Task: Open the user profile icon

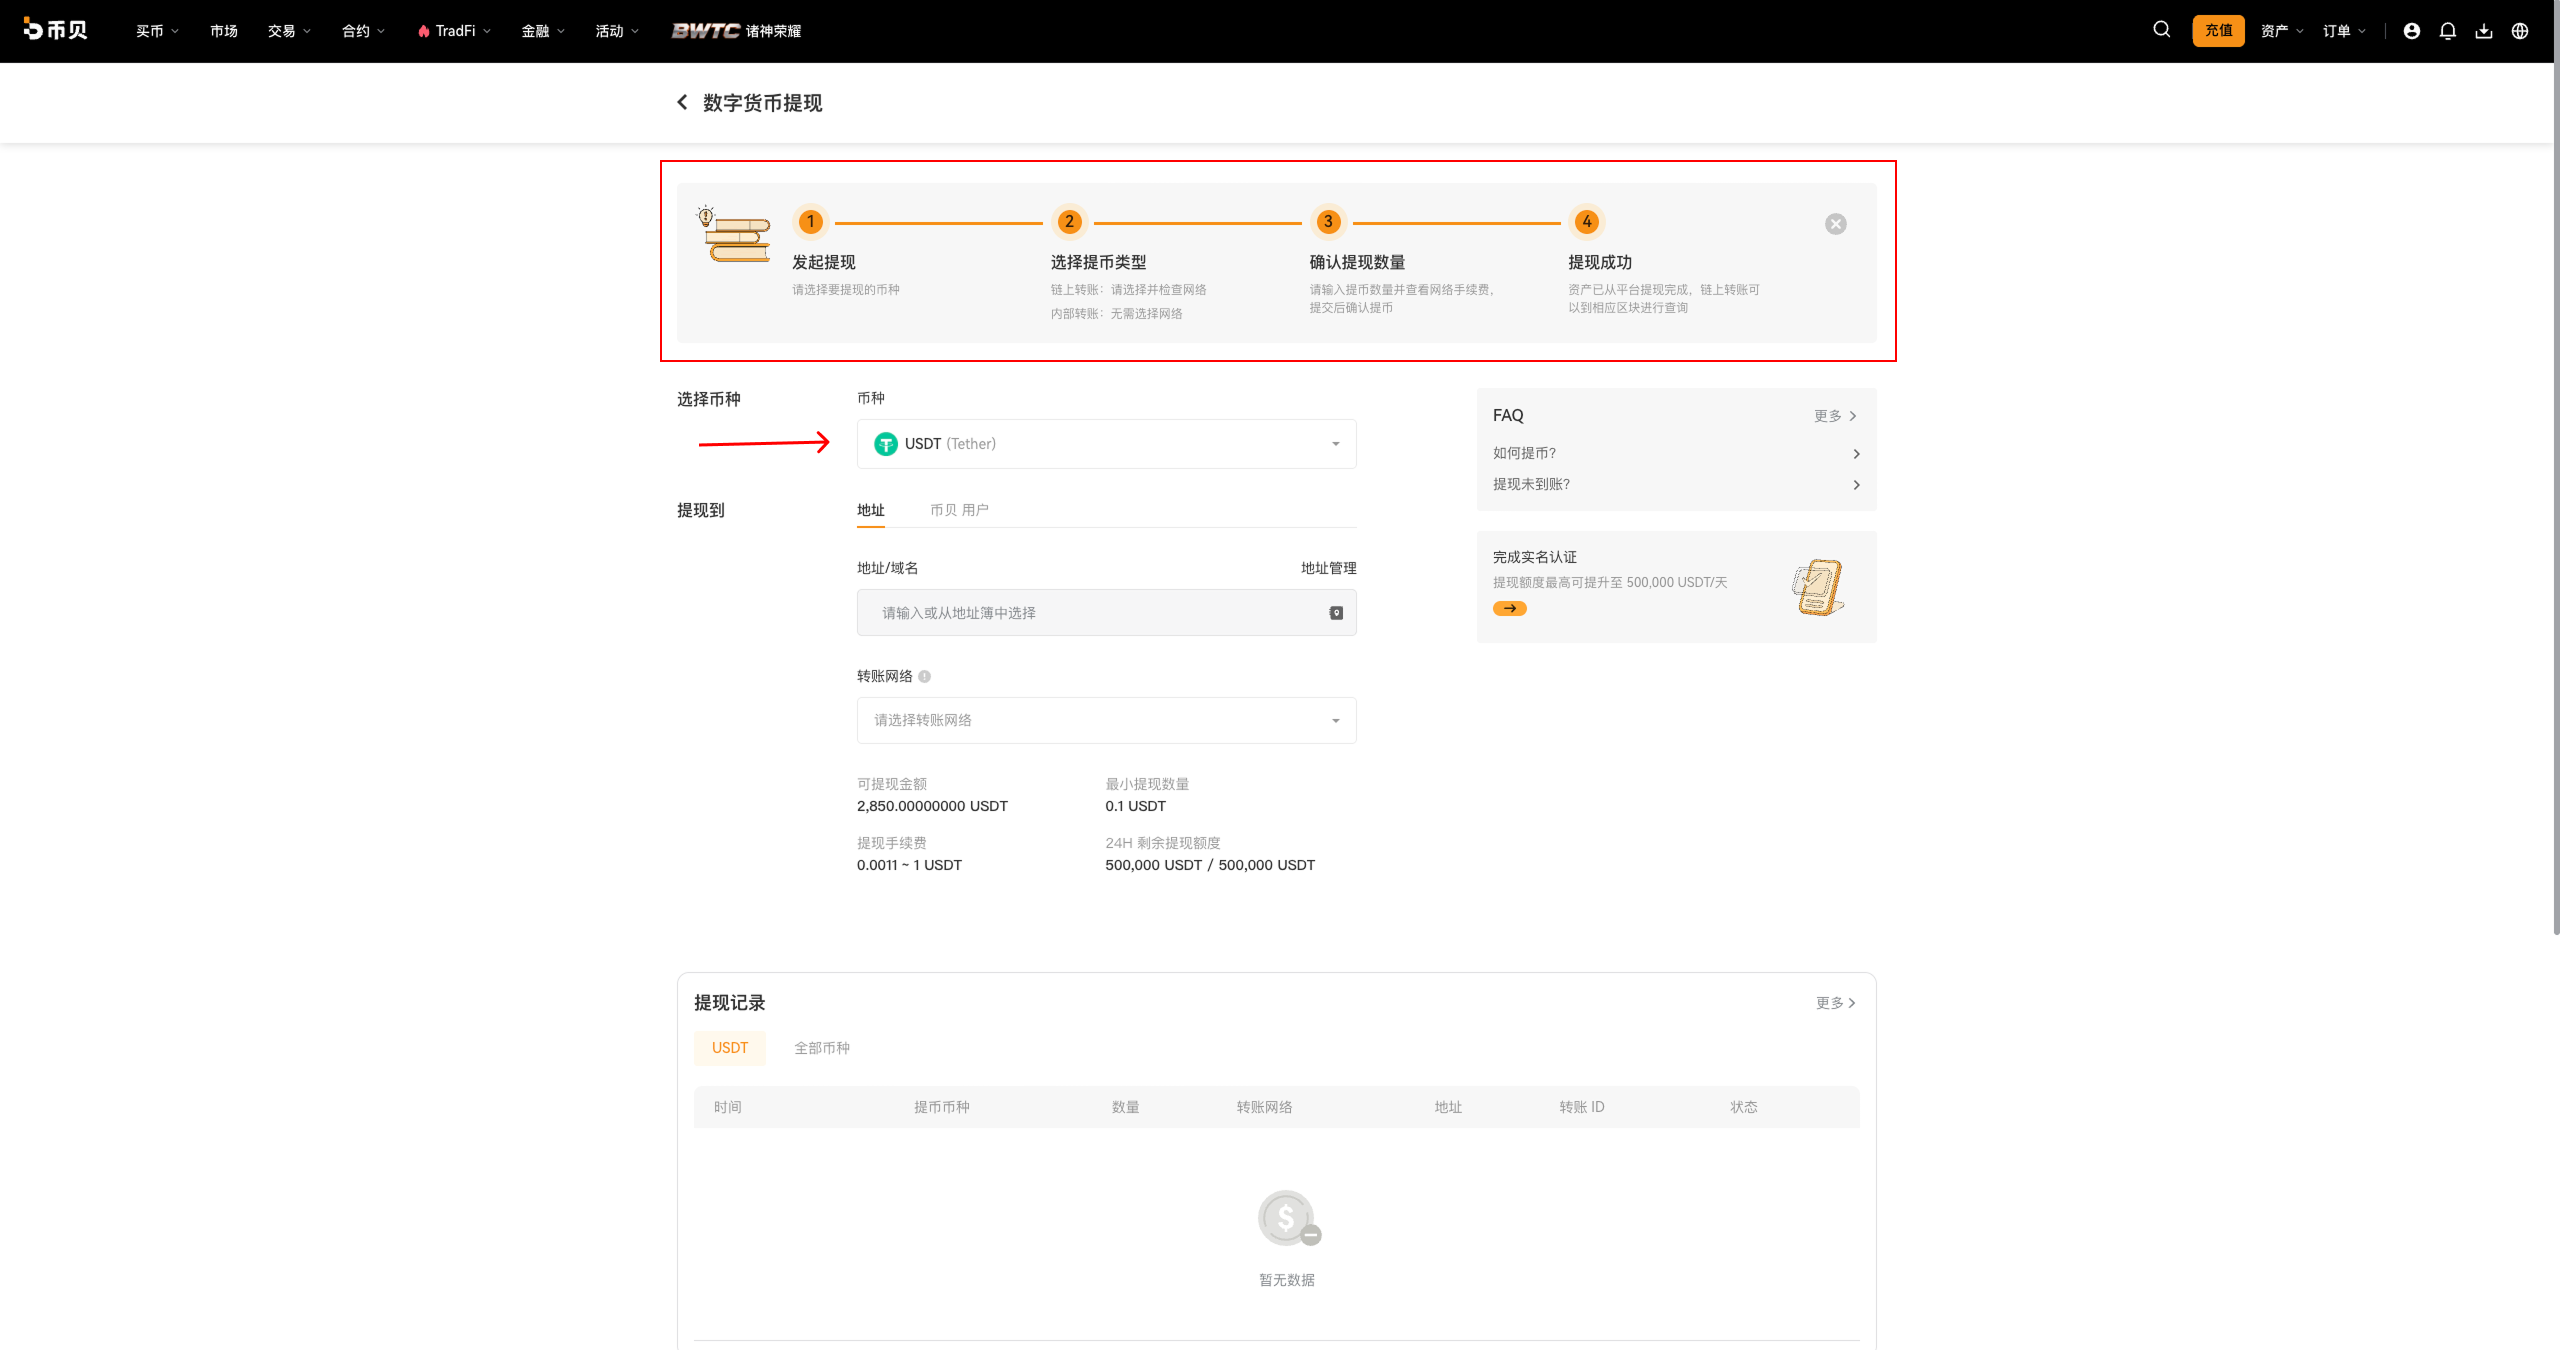Action: click(2411, 31)
